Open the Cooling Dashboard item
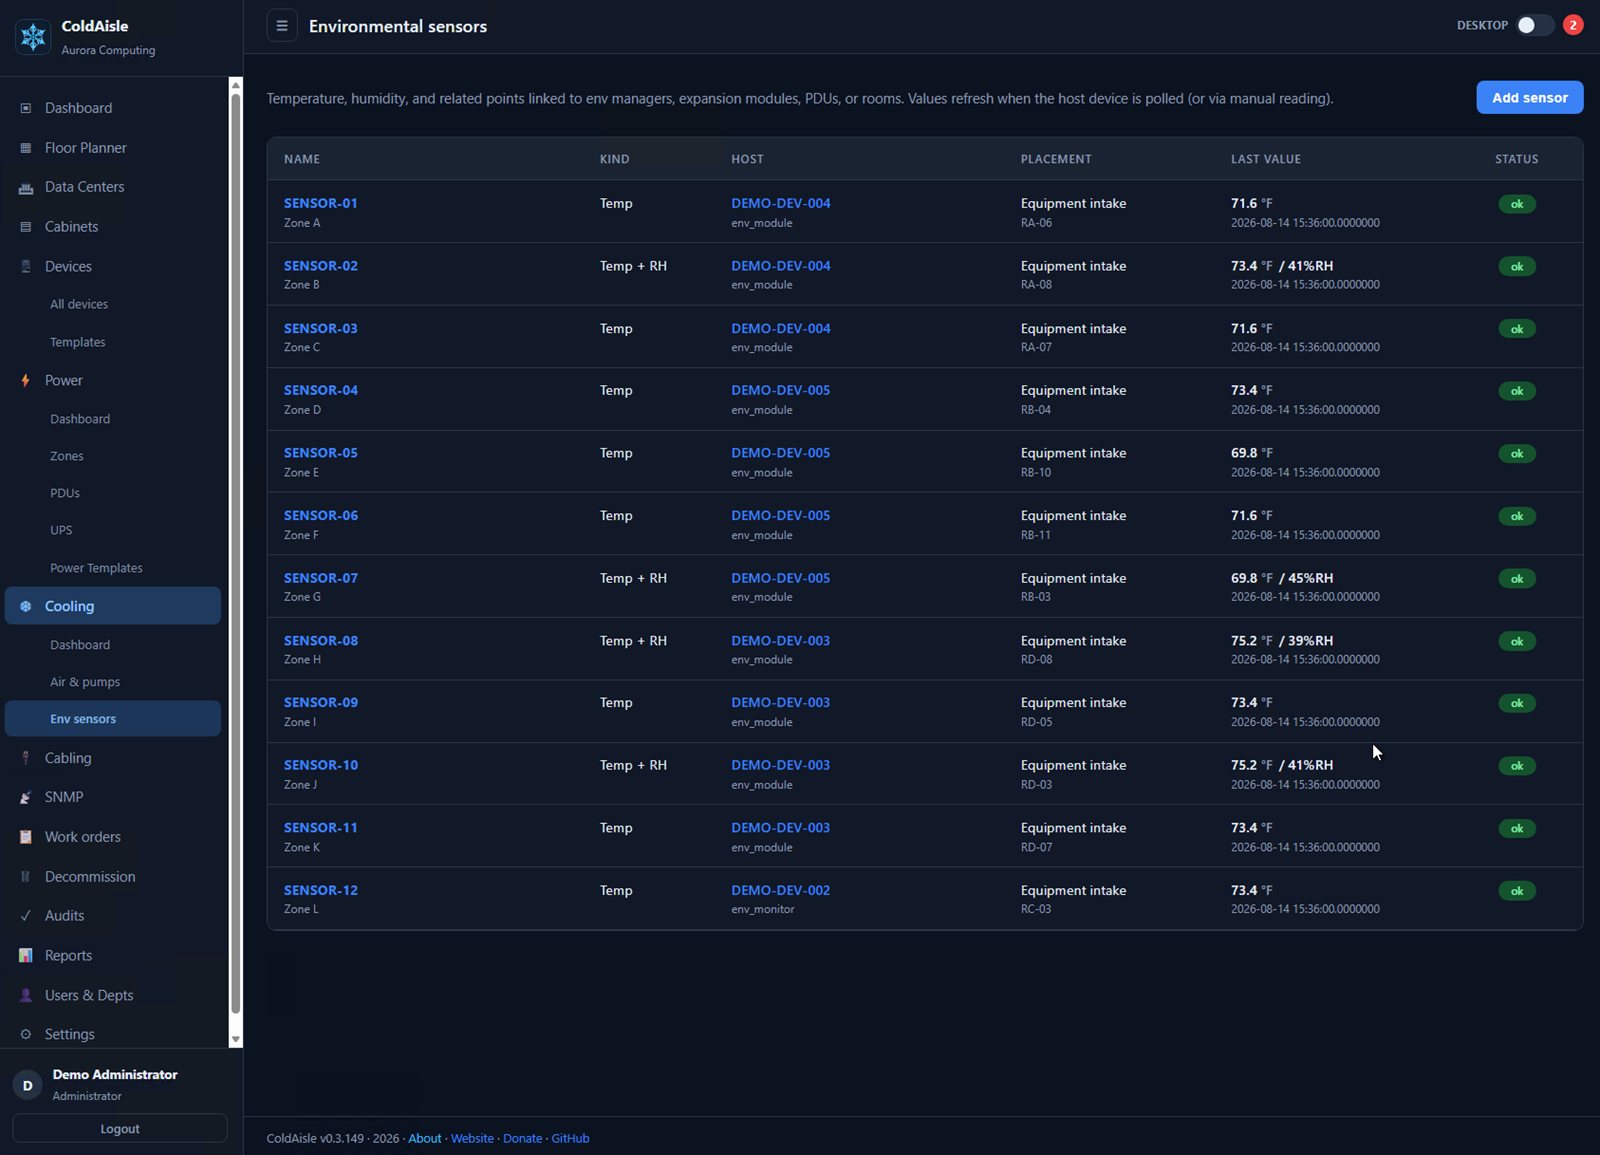The width and height of the screenshot is (1600, 1155). pyautogui.click(x=80, y=645)
